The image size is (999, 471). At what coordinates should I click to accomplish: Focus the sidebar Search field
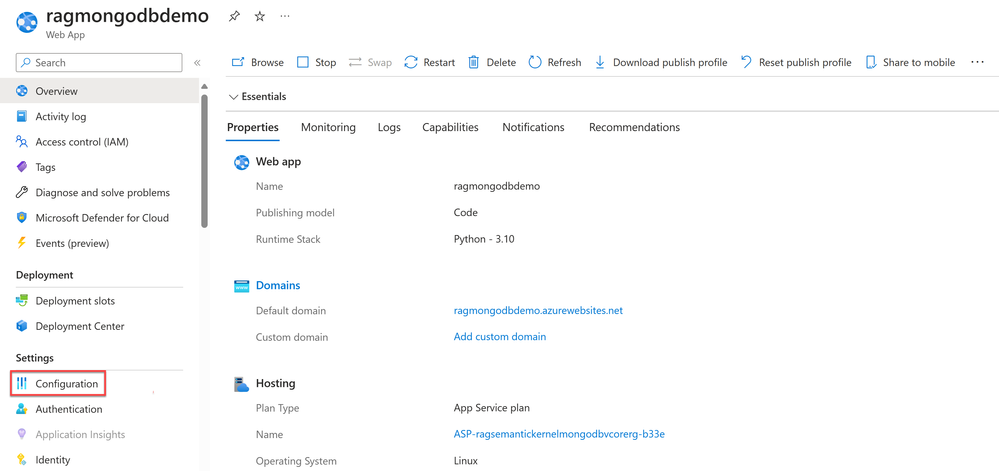99,62
